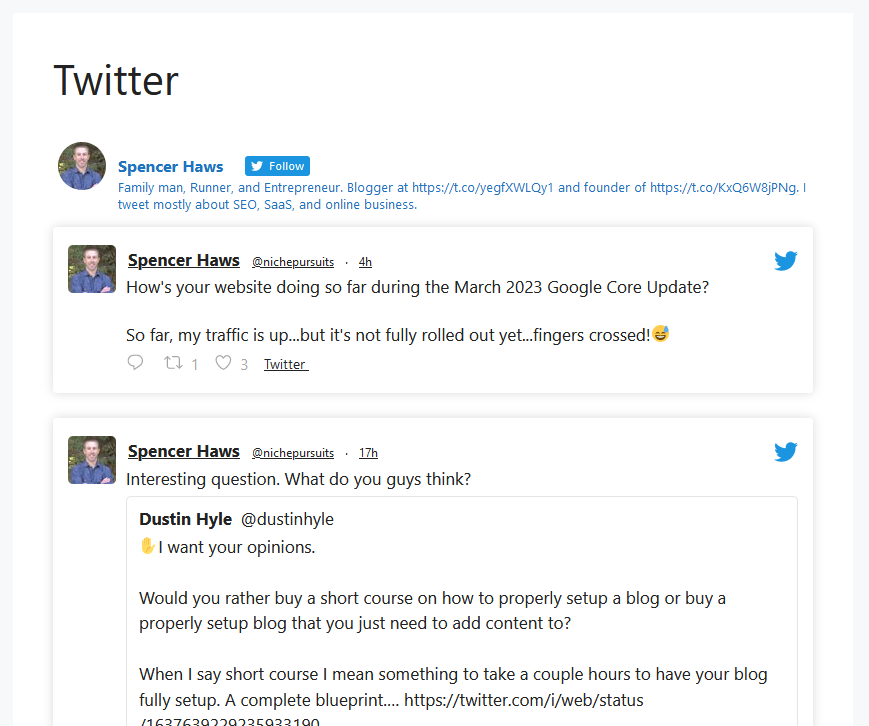Click Spencer Haws name on second tweet
The height and width of the screenshot is (726, 869).
point(183,451)
